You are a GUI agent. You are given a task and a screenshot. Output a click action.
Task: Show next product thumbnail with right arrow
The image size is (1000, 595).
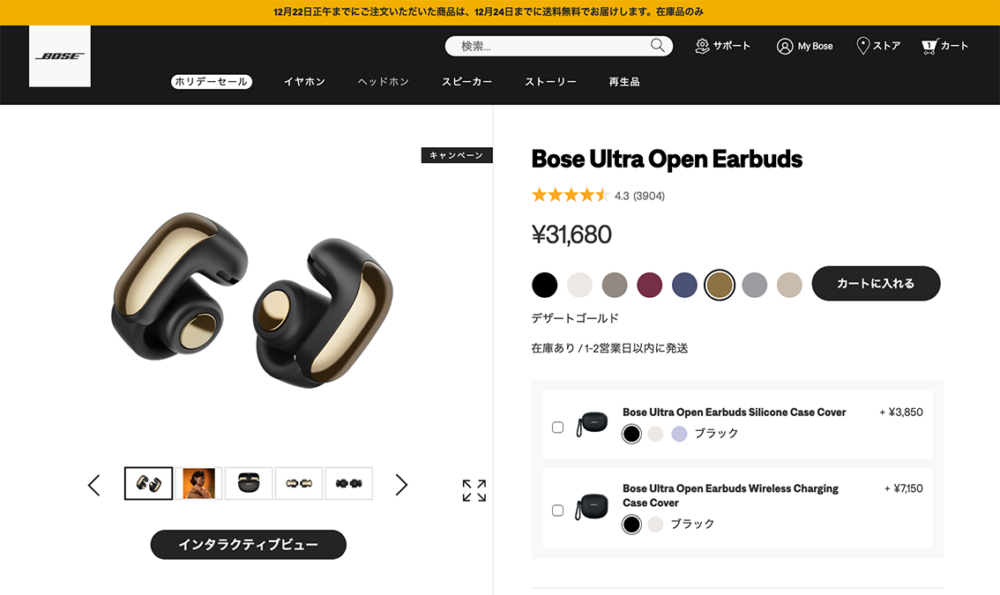401,485
